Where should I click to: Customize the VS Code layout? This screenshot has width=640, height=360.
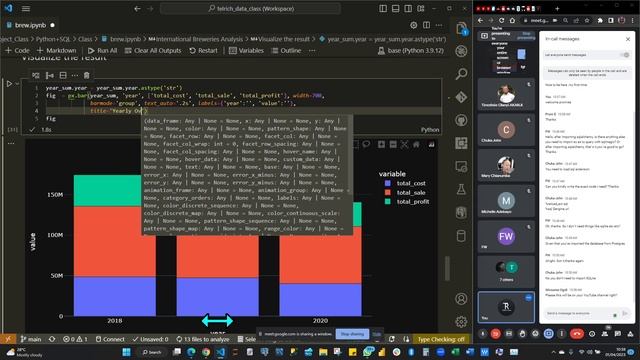coord(421,9)
